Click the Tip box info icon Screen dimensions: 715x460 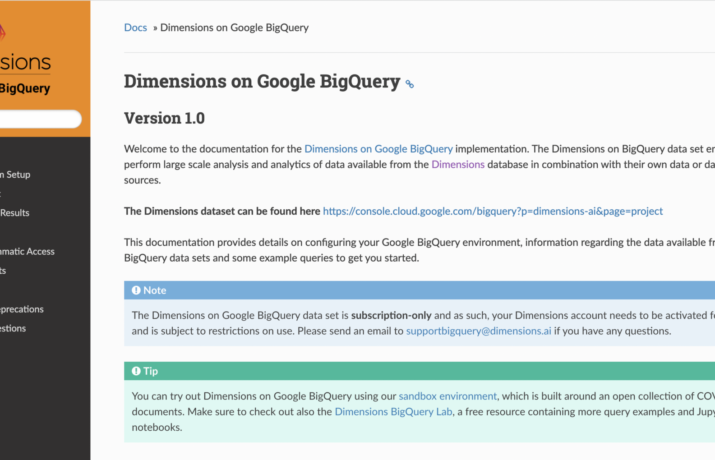pyautogui.click(x=134, y=371)
